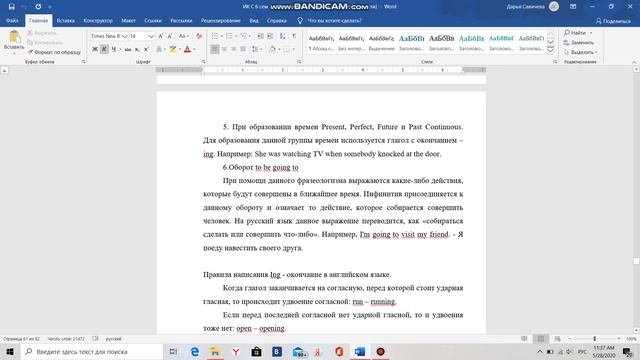This screenshot has height=360, width=640.
Task: Click the Paste (Вставить) clipboard icon
Action: (14, 37)
